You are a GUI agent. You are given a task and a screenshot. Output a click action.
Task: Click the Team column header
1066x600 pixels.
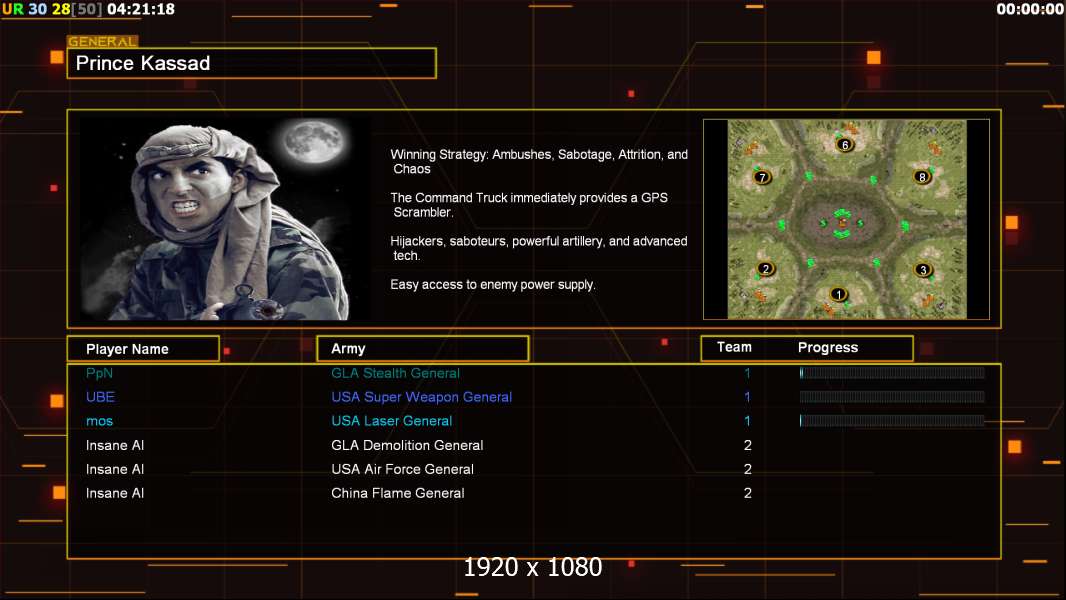click(x=734, y=347)
